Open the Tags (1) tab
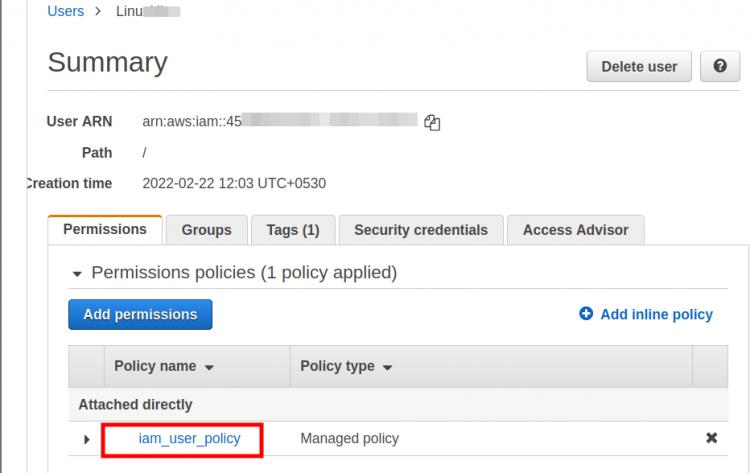The image size is (750, 473). tap(292, 230)
